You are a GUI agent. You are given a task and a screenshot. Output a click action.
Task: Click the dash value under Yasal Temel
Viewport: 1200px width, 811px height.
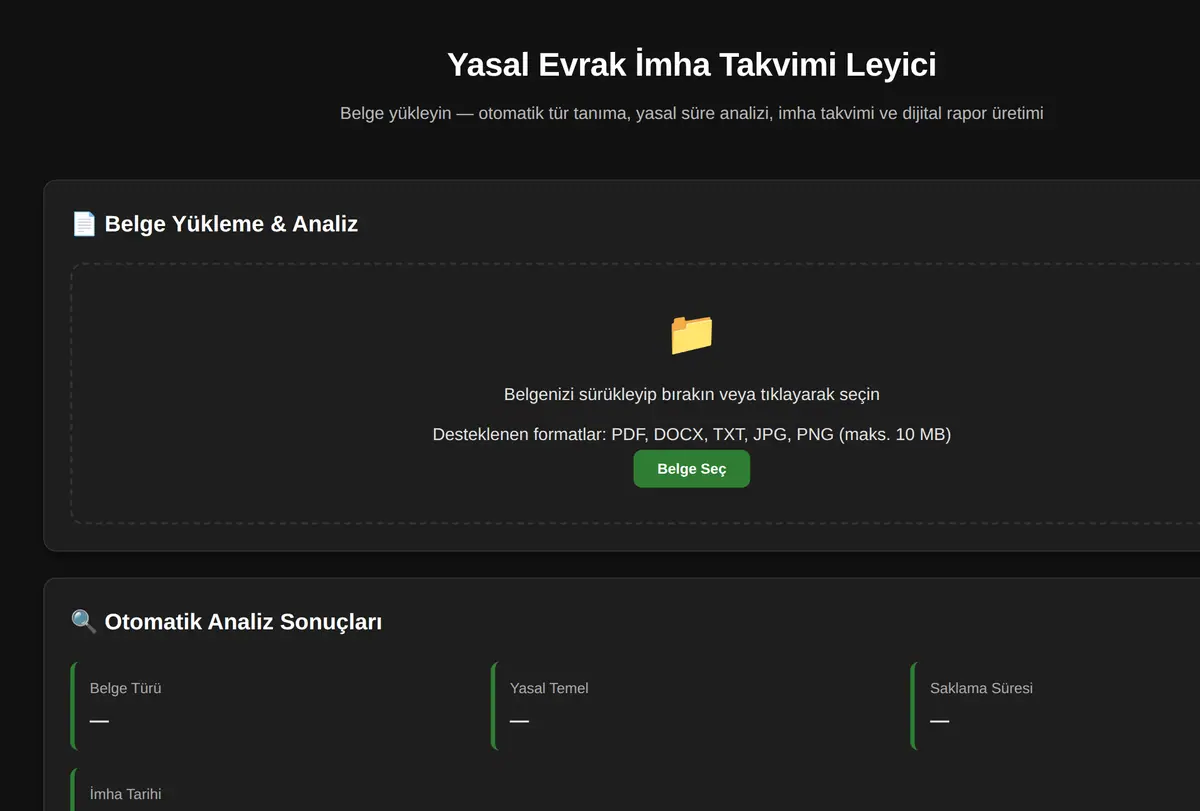[x=519, y=720]
